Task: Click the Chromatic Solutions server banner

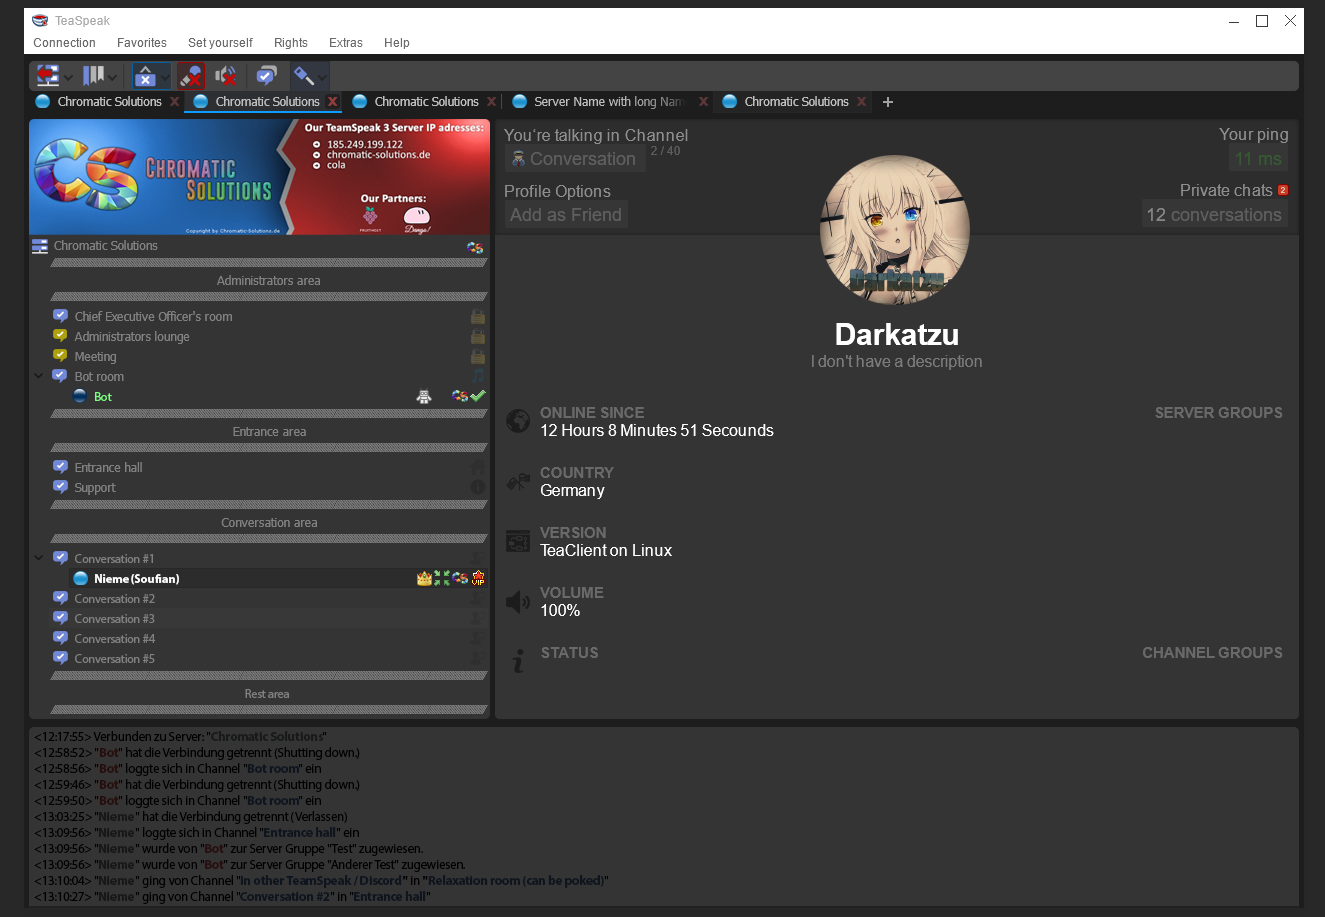Action: click(x=259, y=177)
